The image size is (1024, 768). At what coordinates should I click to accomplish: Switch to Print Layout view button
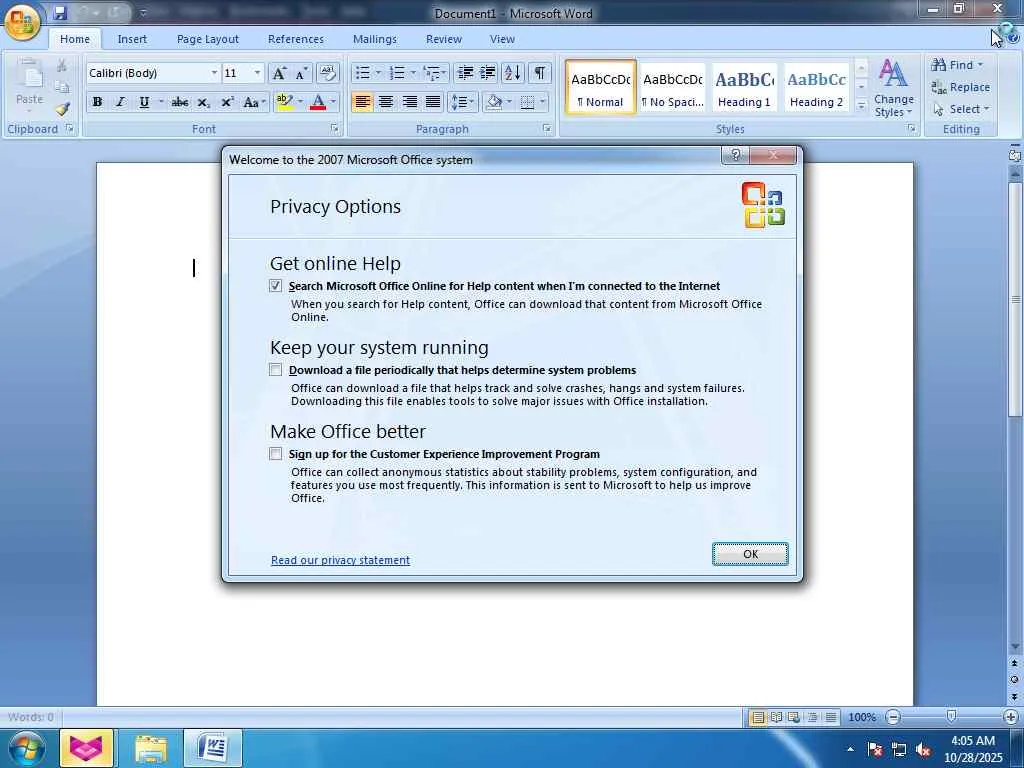tap(758, 717)
